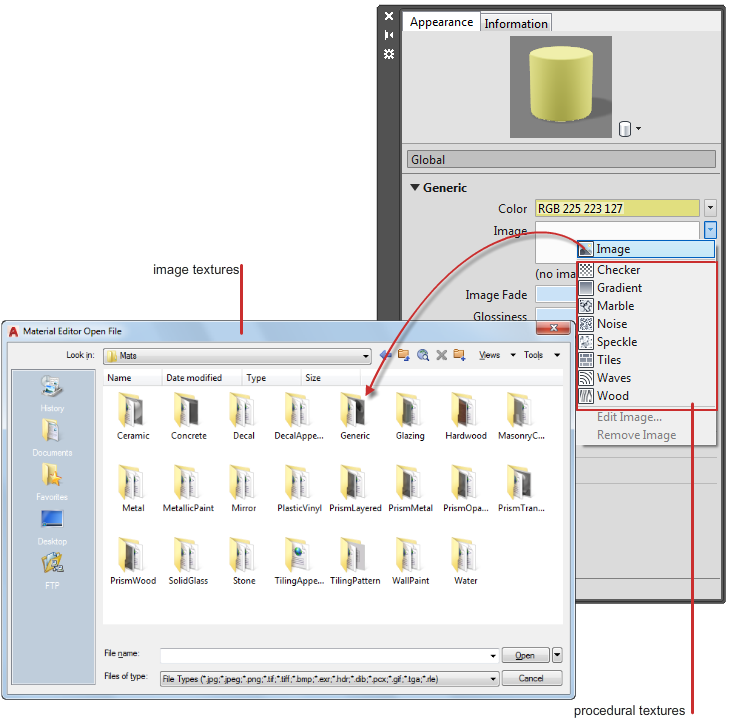The width and height of the screenshot is (734, 726).
Task: Select the Generic folder
Action: coord(355,415)
